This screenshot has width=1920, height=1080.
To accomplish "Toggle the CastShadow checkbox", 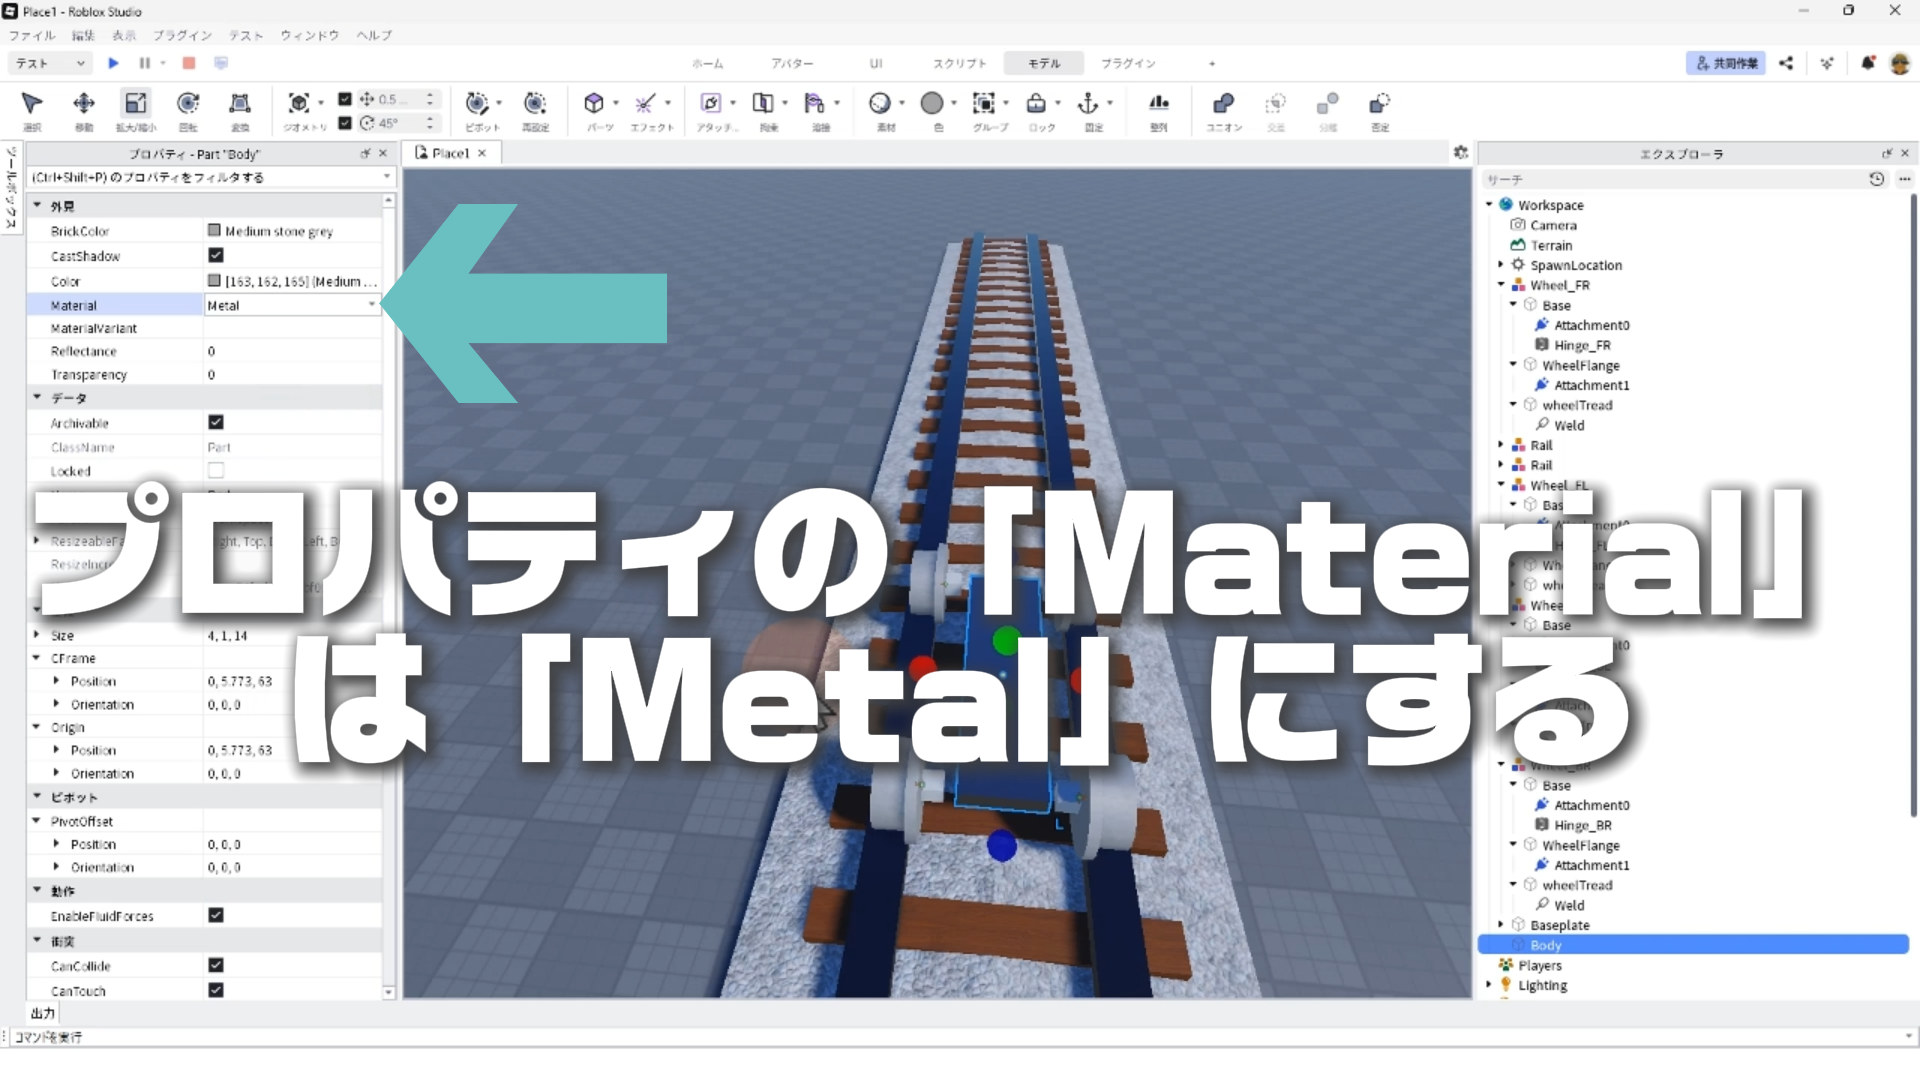I will 216,256.
